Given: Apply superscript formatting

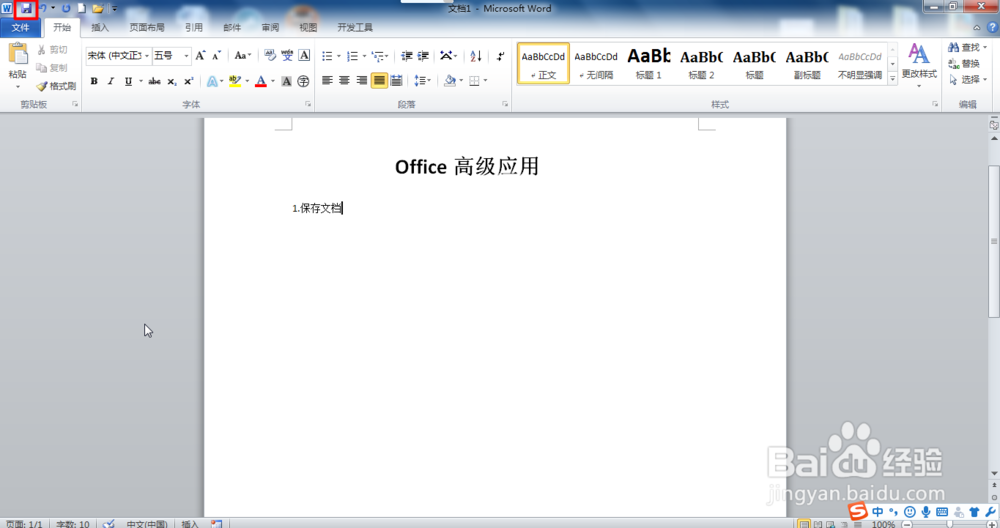Looking at the screenshot, I should (x=189, y=81).
